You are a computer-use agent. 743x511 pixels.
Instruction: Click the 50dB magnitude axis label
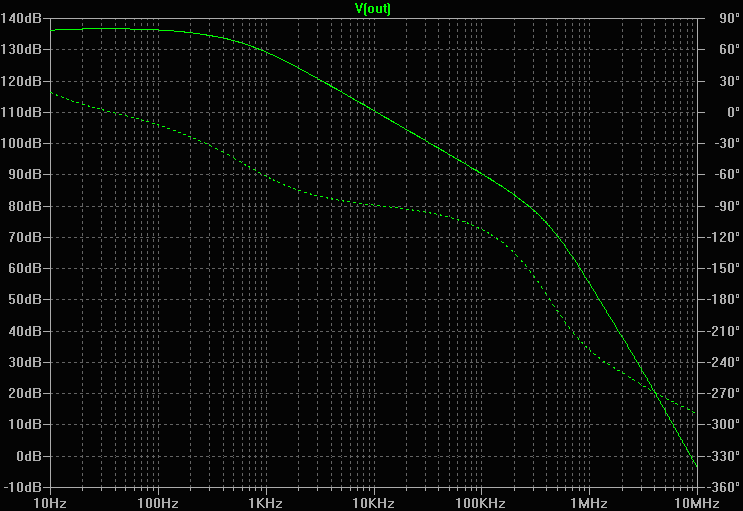click(x=25, y=299)
